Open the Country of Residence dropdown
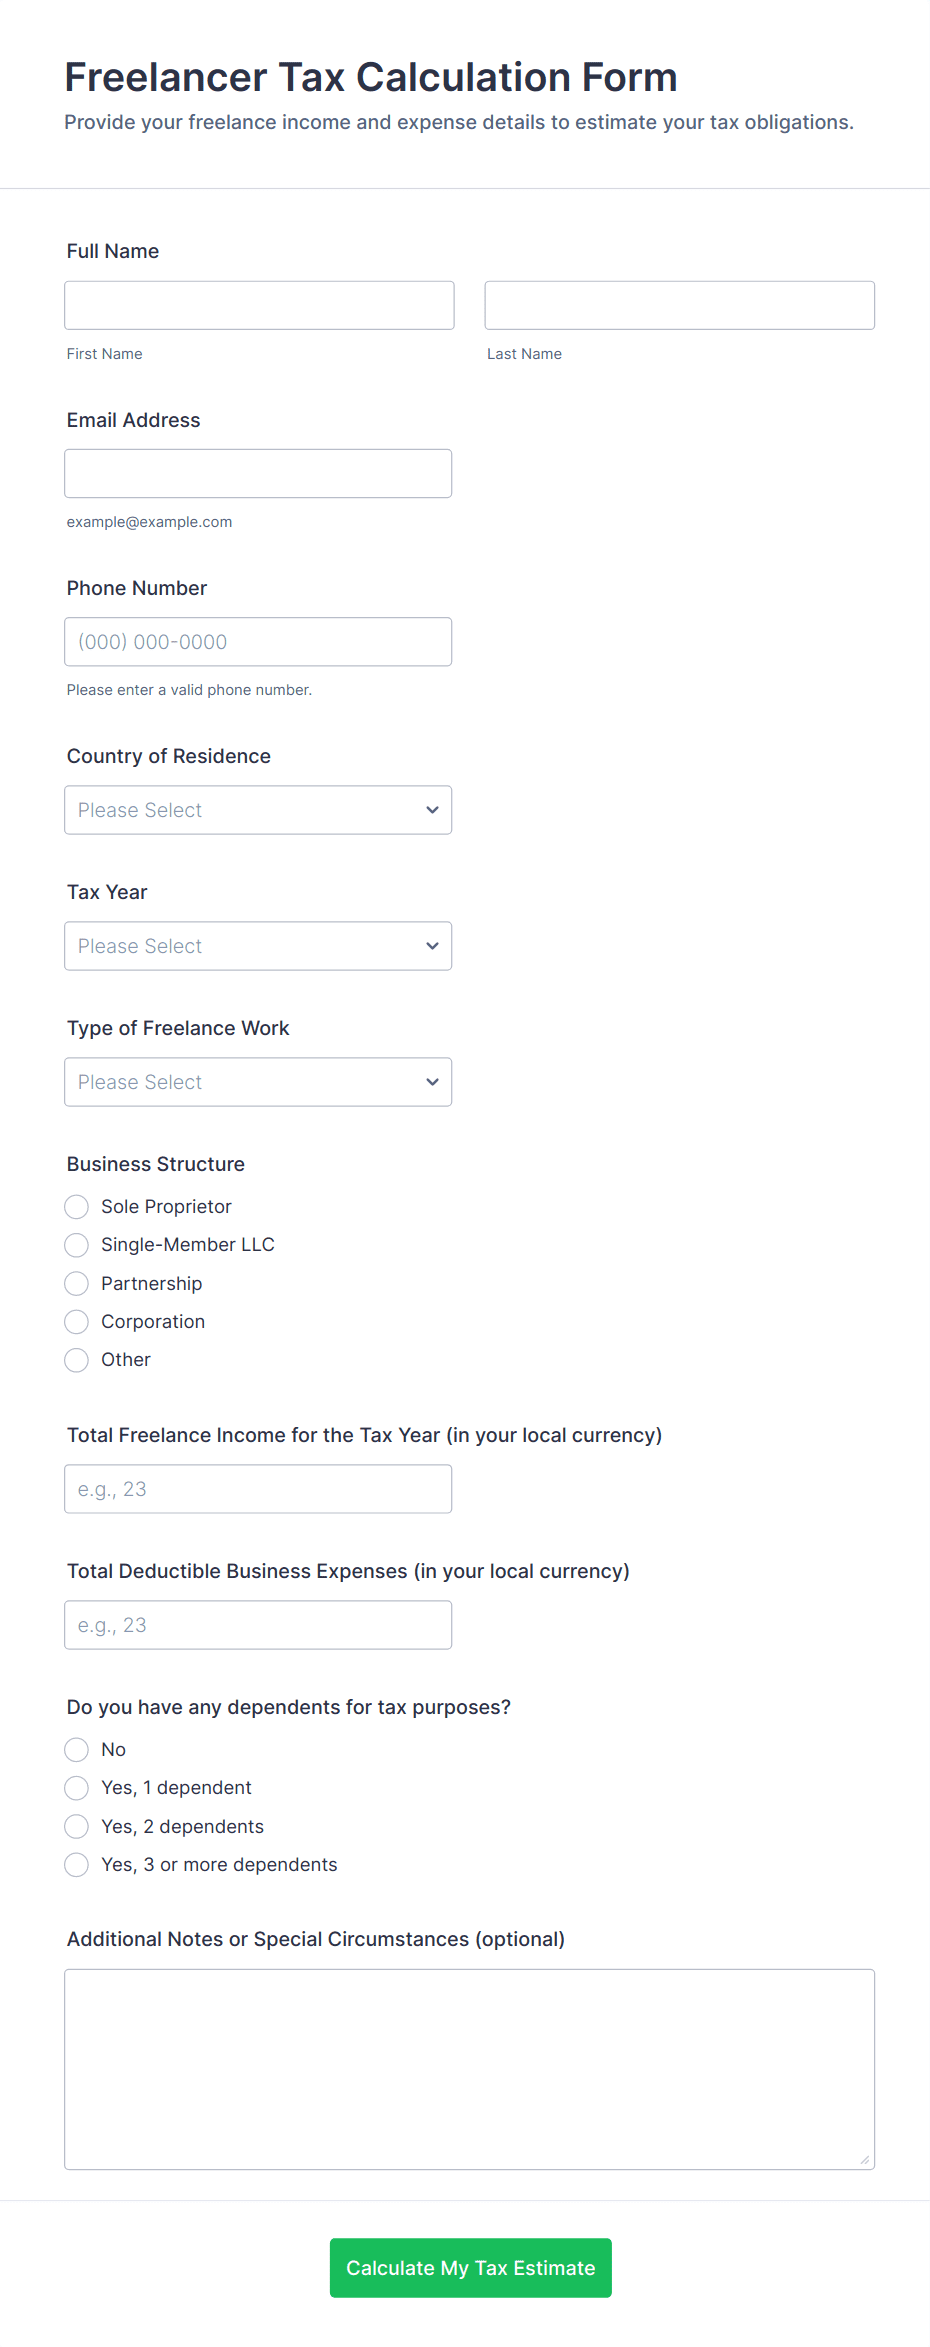930x2347 pixels. tap(258, 810)
